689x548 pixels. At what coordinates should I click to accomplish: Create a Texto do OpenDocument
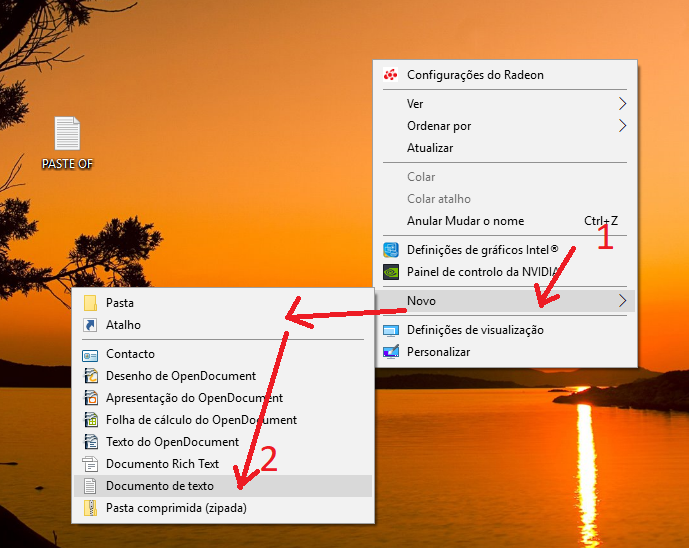click(x=223, y=442)
